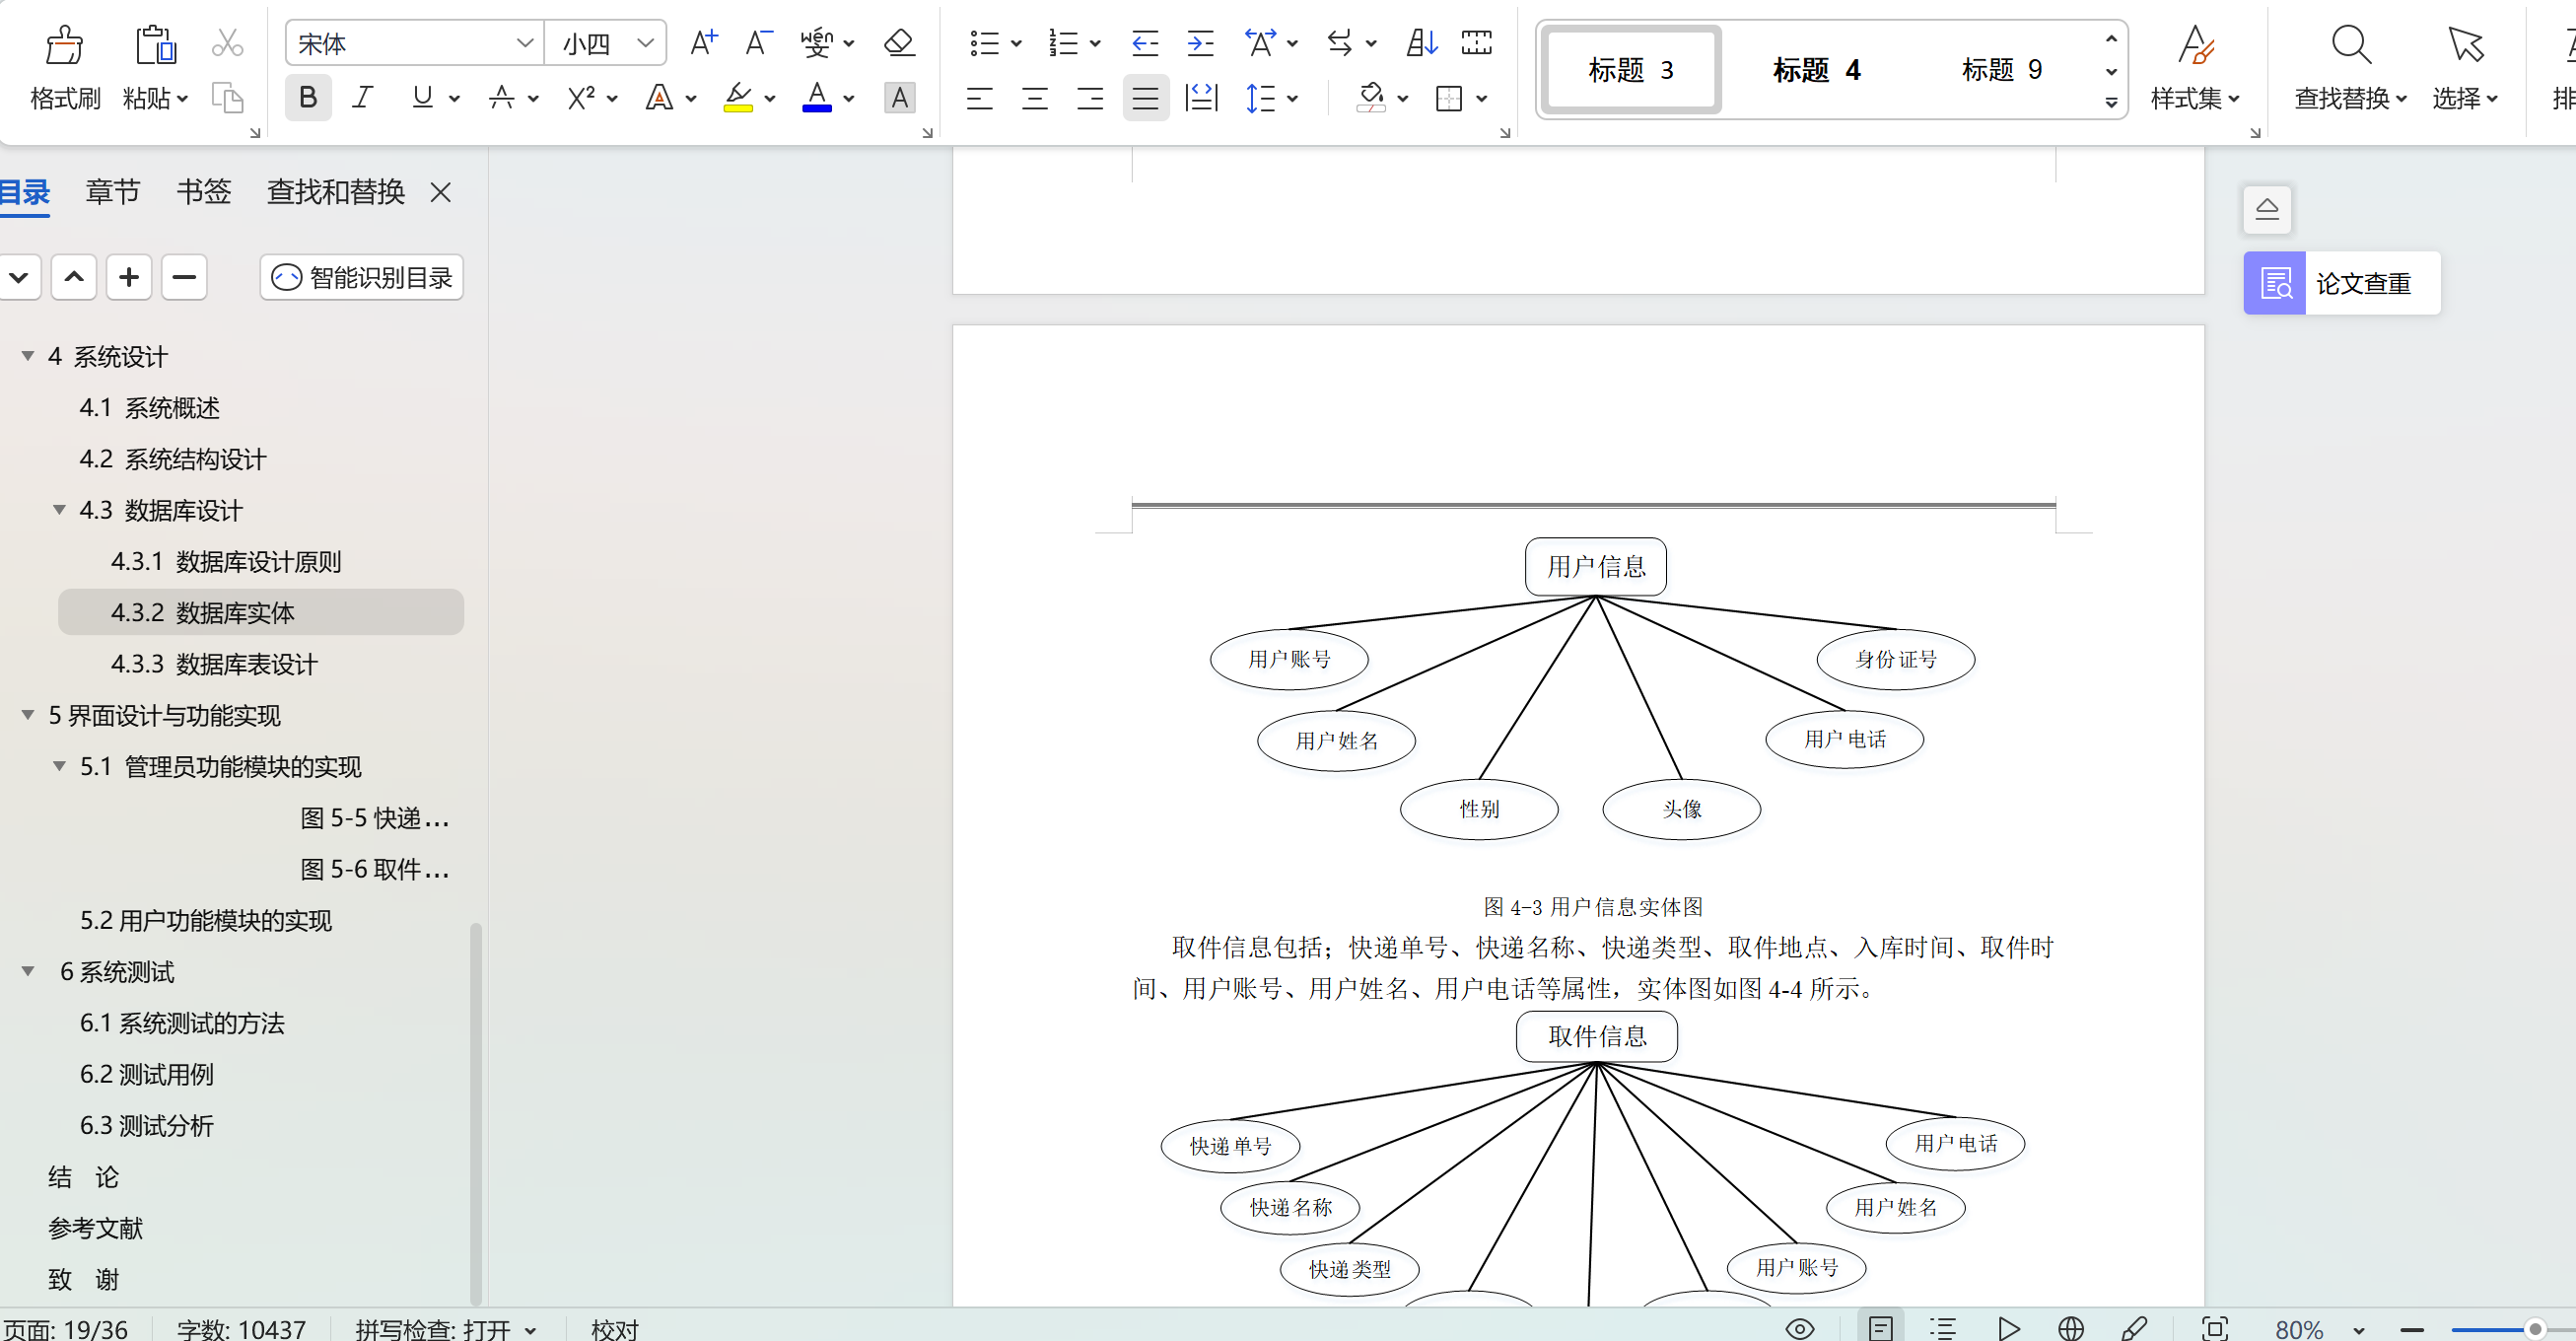2576x1341 pixels.
Task: Click the web layout globe icon
Action: tap(2071, 1328)
